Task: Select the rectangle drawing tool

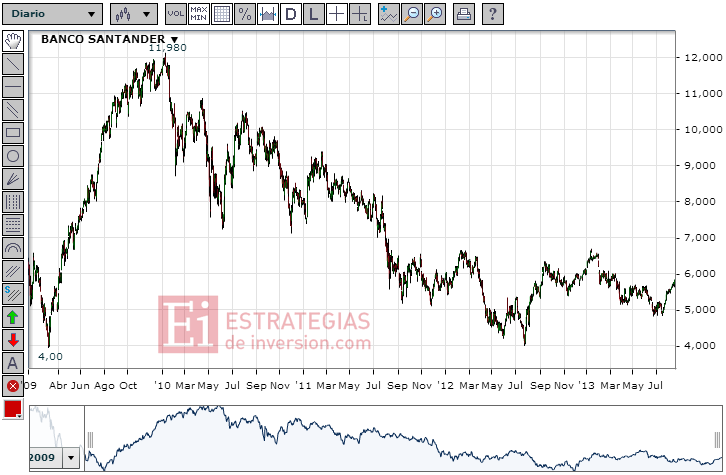Action: 13,133
